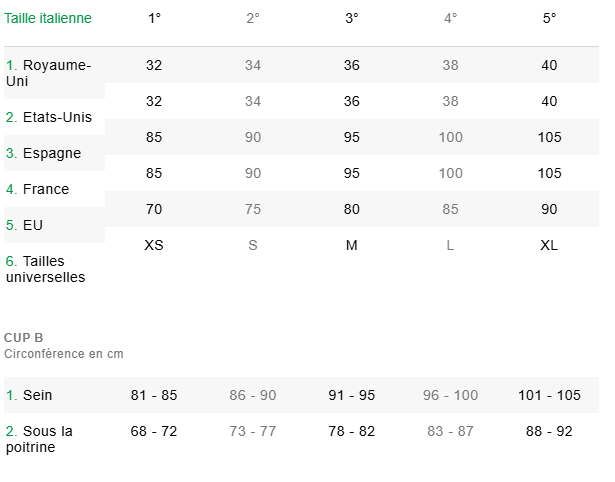The image size is (615, 482).
Task: Click the "88 - 92" underbust measurement cell
Action: coord(550,431)
